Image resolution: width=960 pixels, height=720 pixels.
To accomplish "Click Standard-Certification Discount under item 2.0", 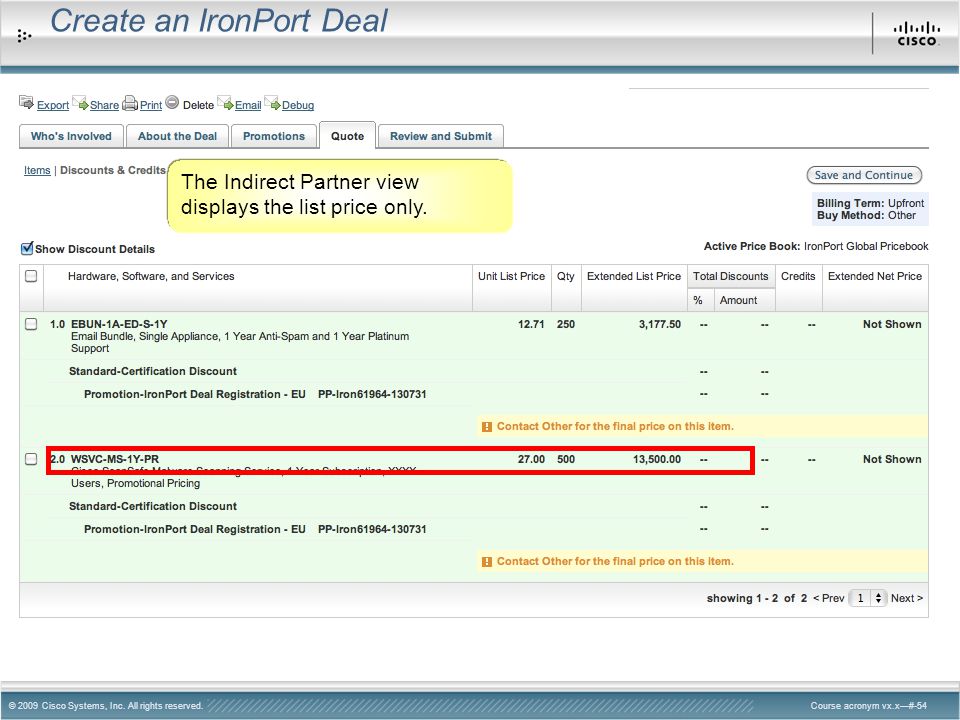I will click(152, 506).
